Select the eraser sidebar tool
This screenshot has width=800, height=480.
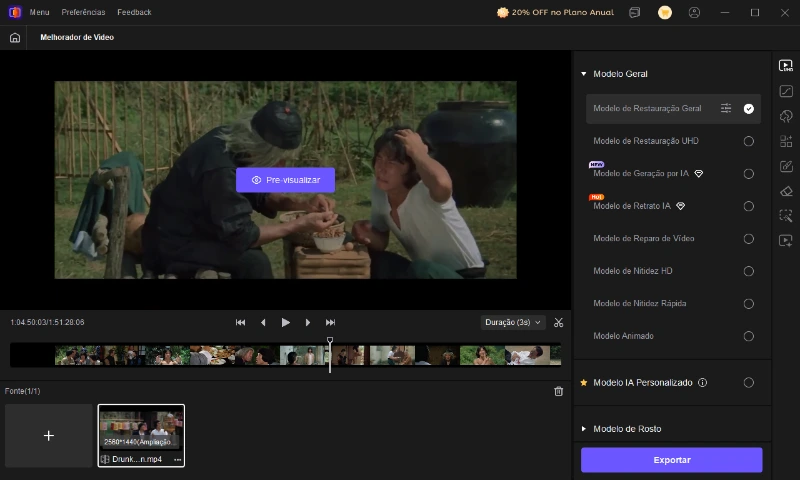(x=786, y=191)
